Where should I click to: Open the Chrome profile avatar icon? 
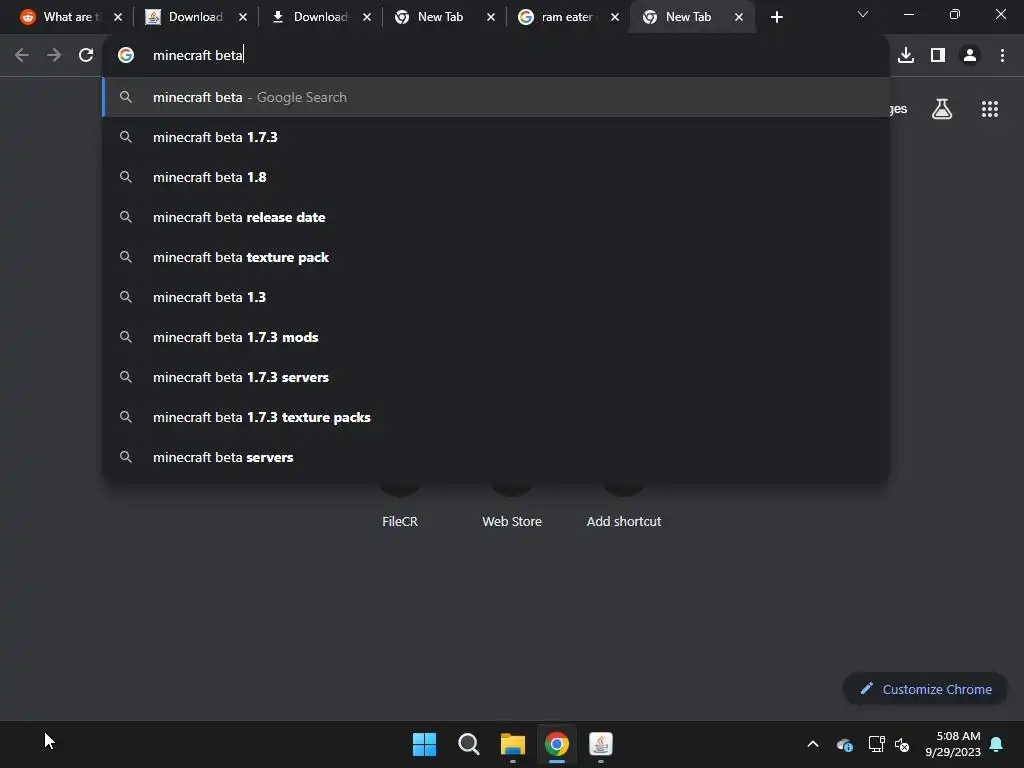pos(970,55)
